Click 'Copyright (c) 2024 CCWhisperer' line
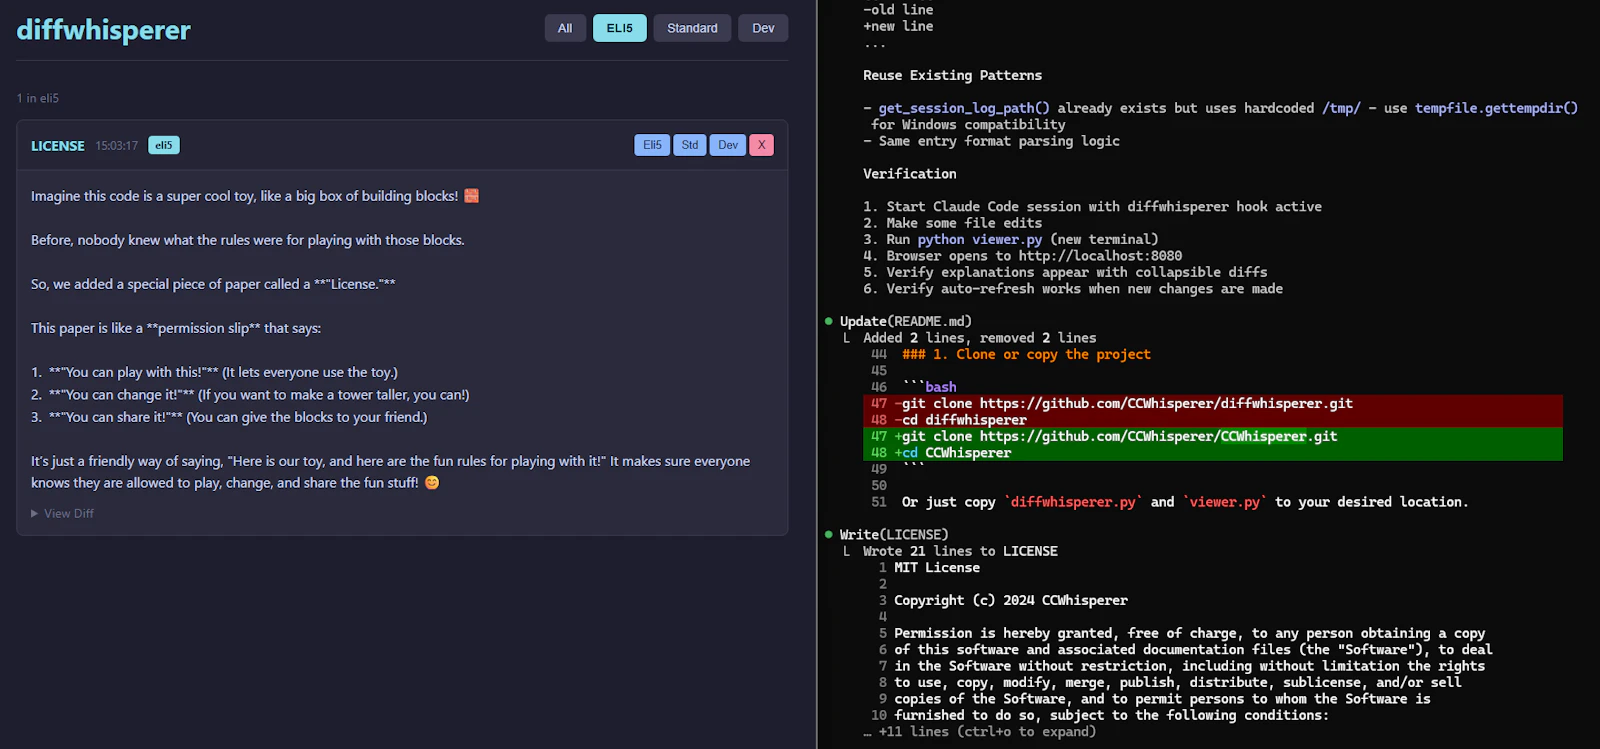Image resolution: width=1600 pixels, height=749 pixels. [1011, 600]
